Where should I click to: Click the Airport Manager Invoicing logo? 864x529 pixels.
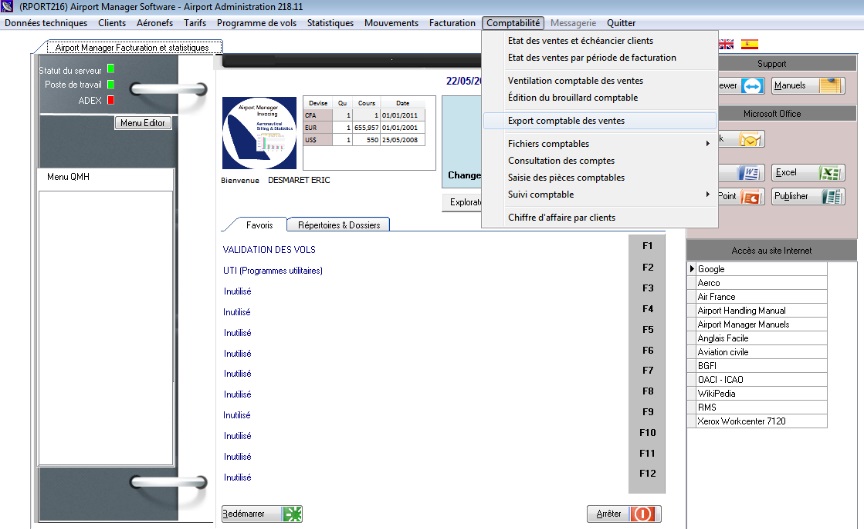[260, 132]
